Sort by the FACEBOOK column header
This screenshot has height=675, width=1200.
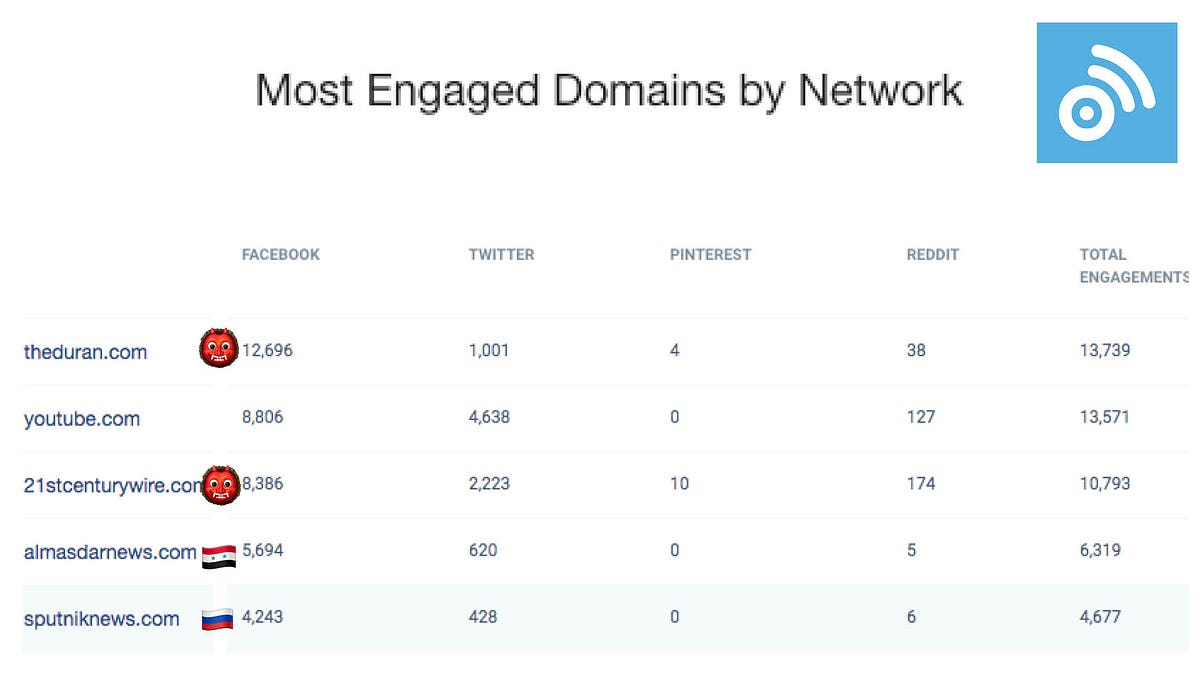[x=281, y=255]
